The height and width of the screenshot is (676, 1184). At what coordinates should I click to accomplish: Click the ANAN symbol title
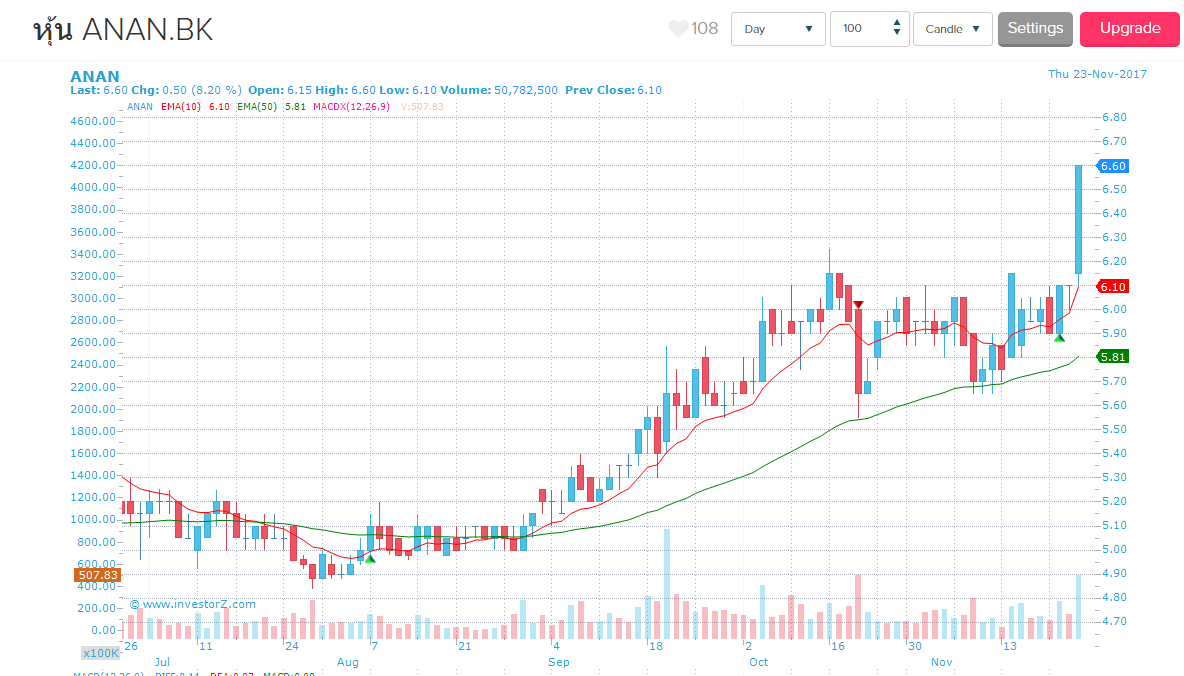pyautogui.click(x=94, y=76)
